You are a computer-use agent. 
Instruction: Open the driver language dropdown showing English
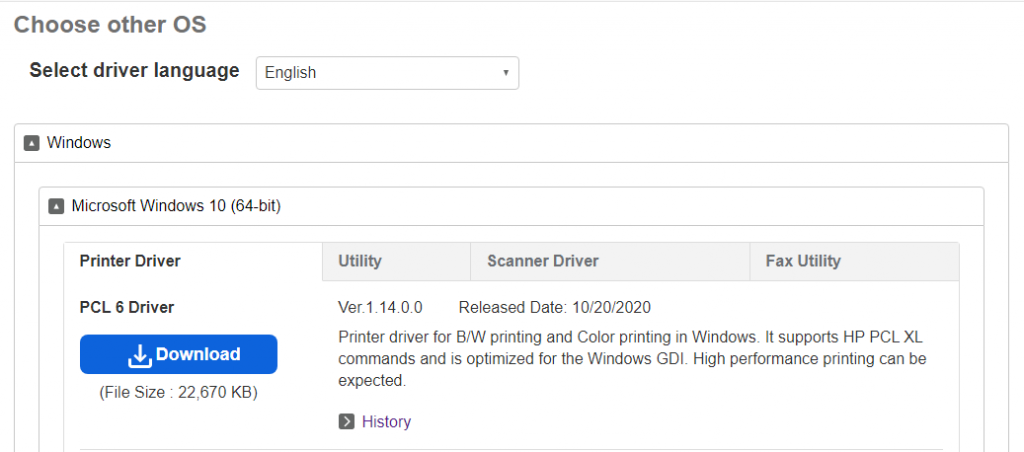point(387,73)
